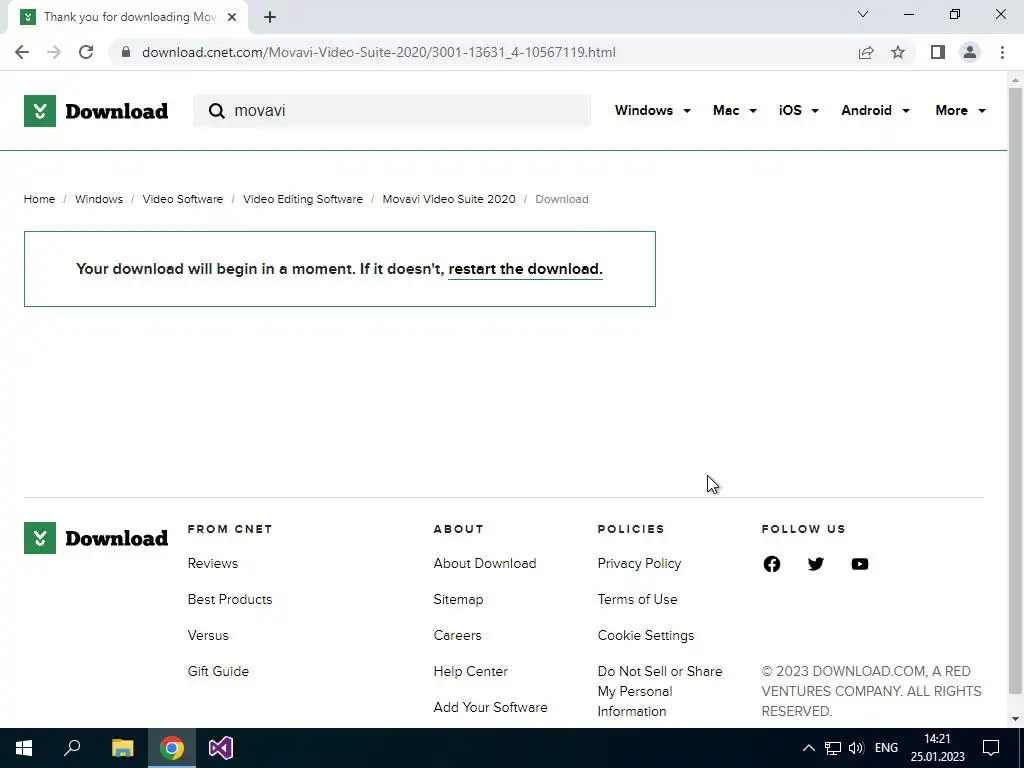The height and width of the screenshot is (768, 1024).
Task: Expand the Windows dropdown menu
Action: point(652,110)
